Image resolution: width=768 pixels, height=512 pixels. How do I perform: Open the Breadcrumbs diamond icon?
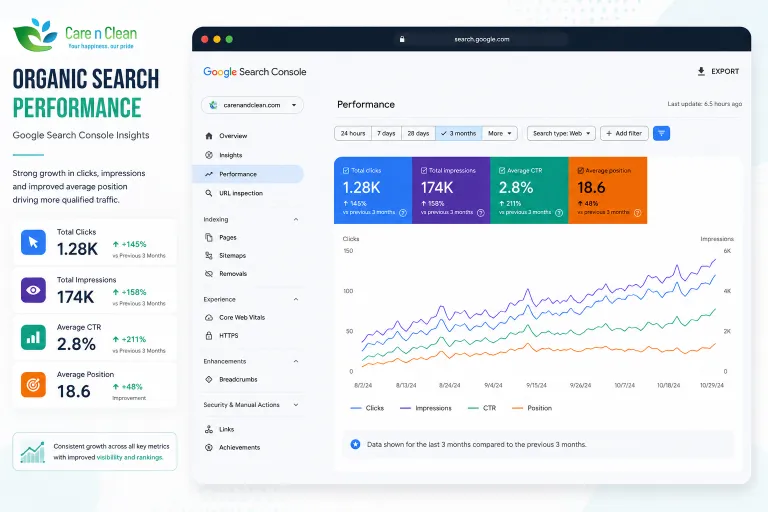(209, 379)
